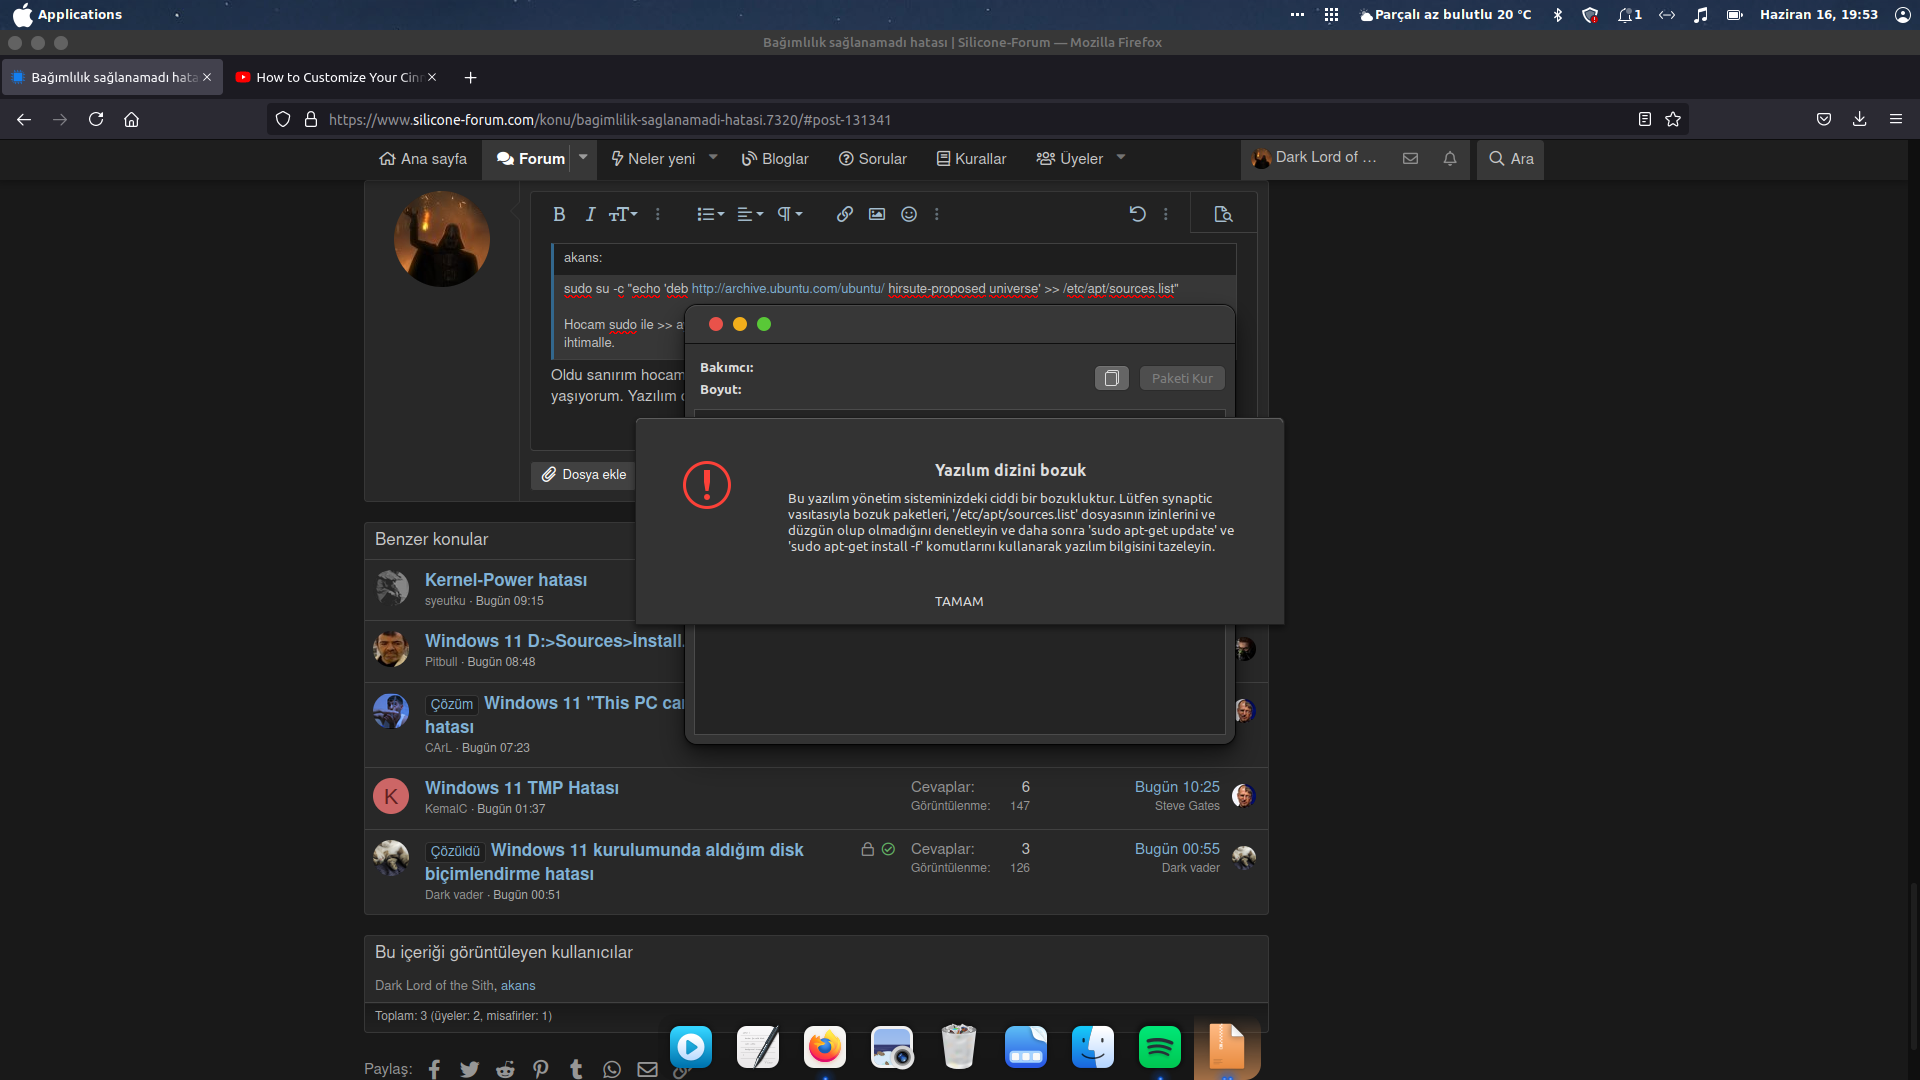
Task: Click the Ara search button
Action: 1510,159
